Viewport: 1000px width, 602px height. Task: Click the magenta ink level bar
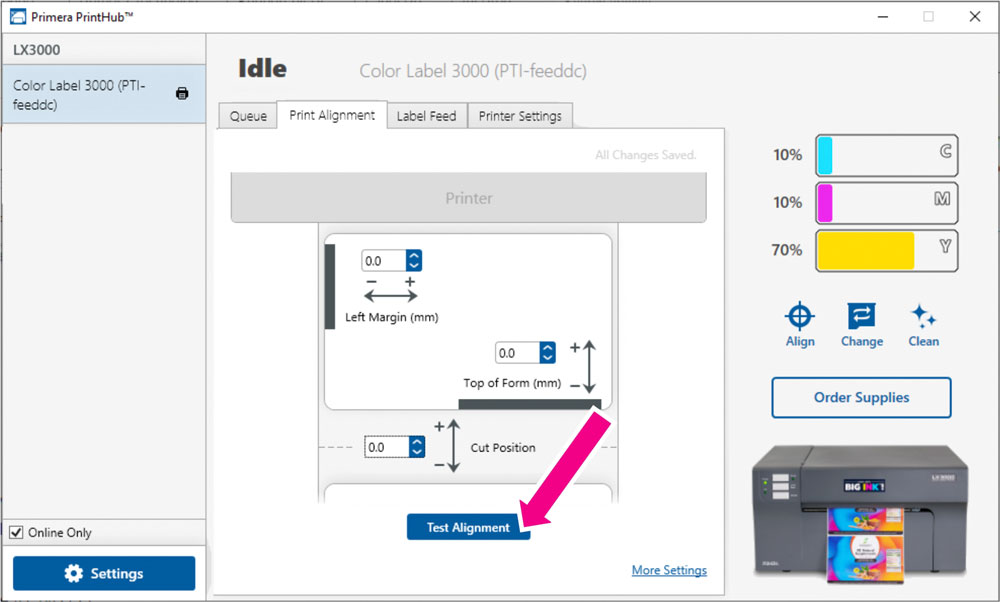(886, 203)
